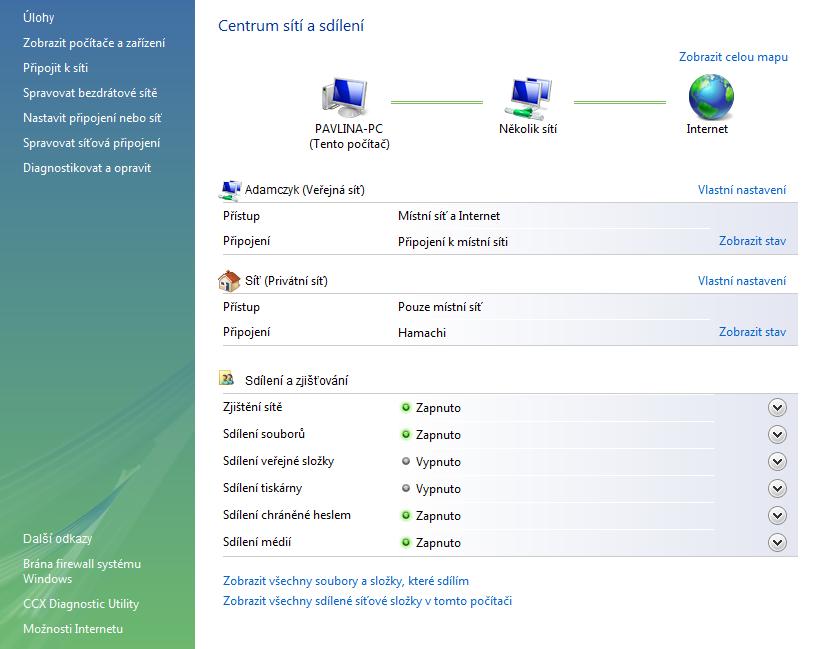The width and height of the screenshot is (825, 649).
Task: Click the PAVLINA-PC (Tento počítač) label
Action: tap(349, 136)
